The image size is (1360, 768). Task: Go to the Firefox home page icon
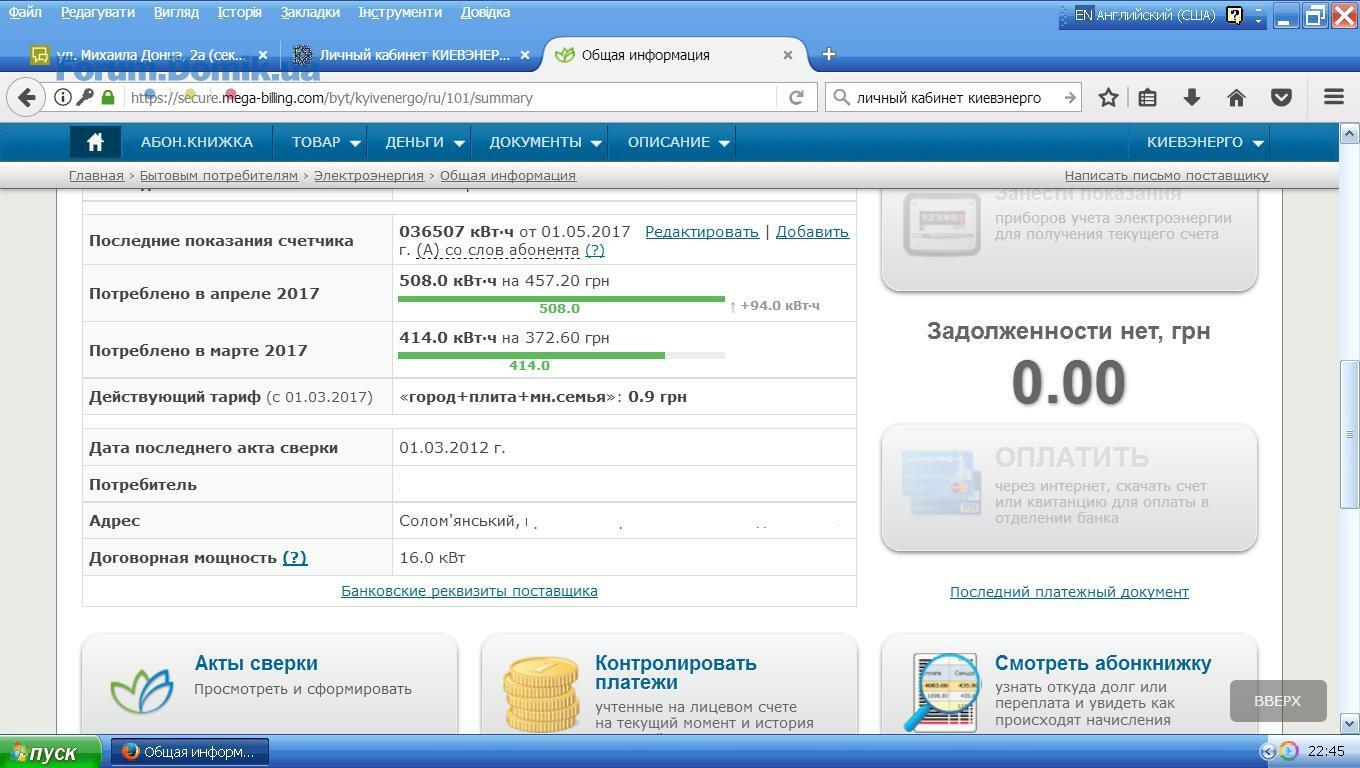point(1236,97)
